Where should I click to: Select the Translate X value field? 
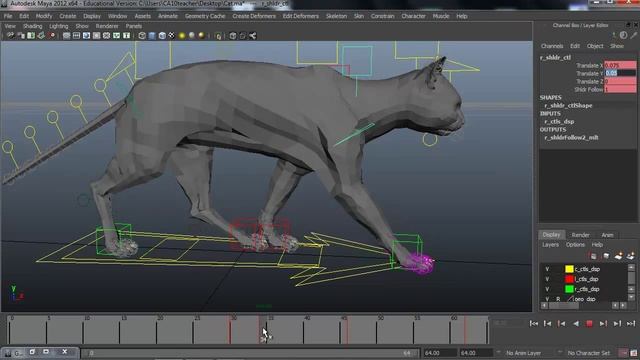click(x=620, y=65)
